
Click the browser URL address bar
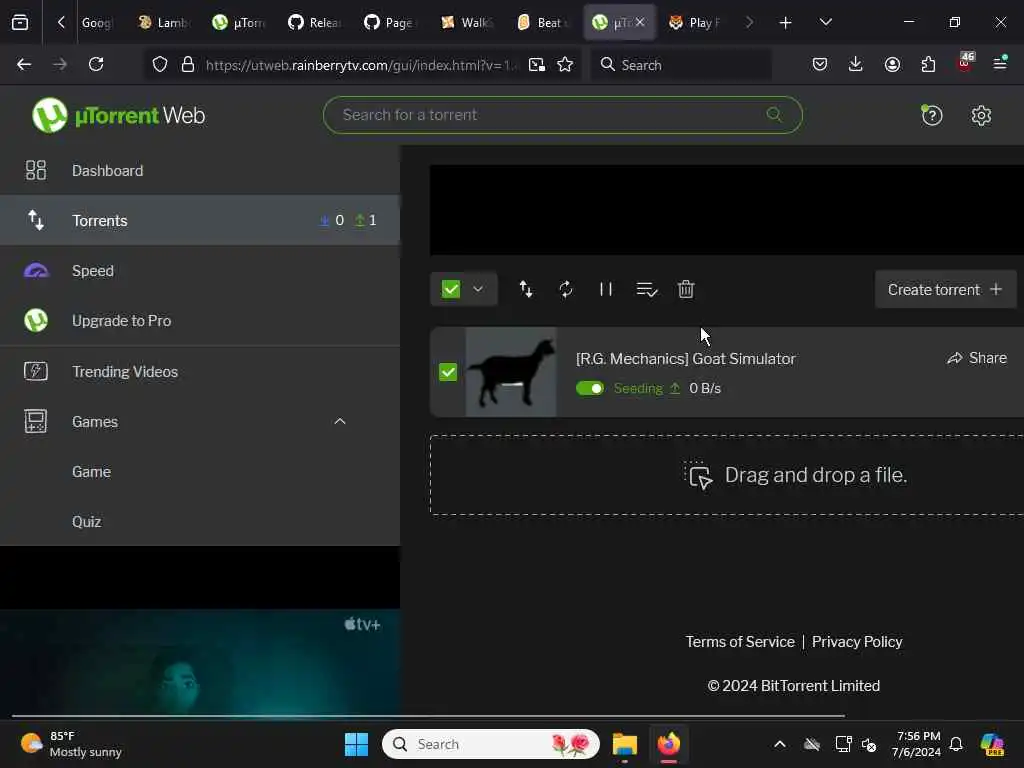click(x=360, y=65)
